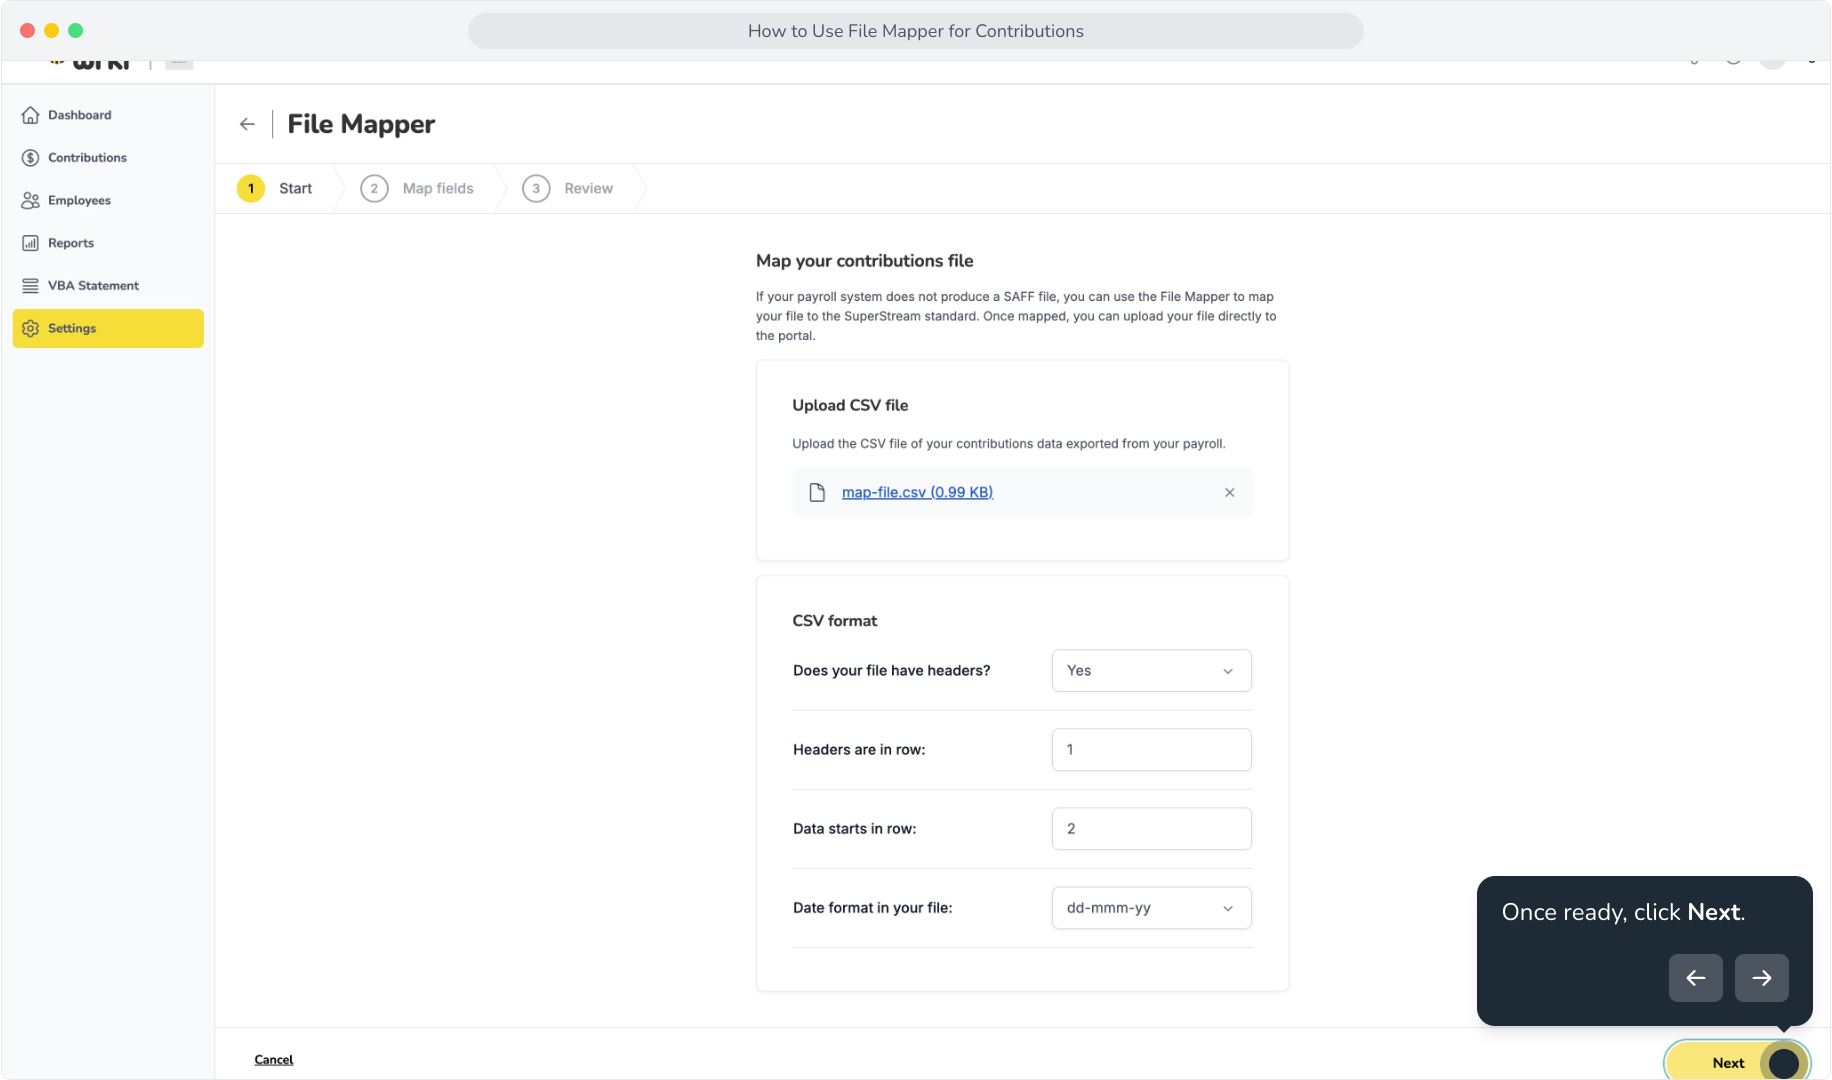Edit the 'Data starts in row' field
Image resolution: width=1832 pixels, height=1080 pixels.
[1152, 829]
